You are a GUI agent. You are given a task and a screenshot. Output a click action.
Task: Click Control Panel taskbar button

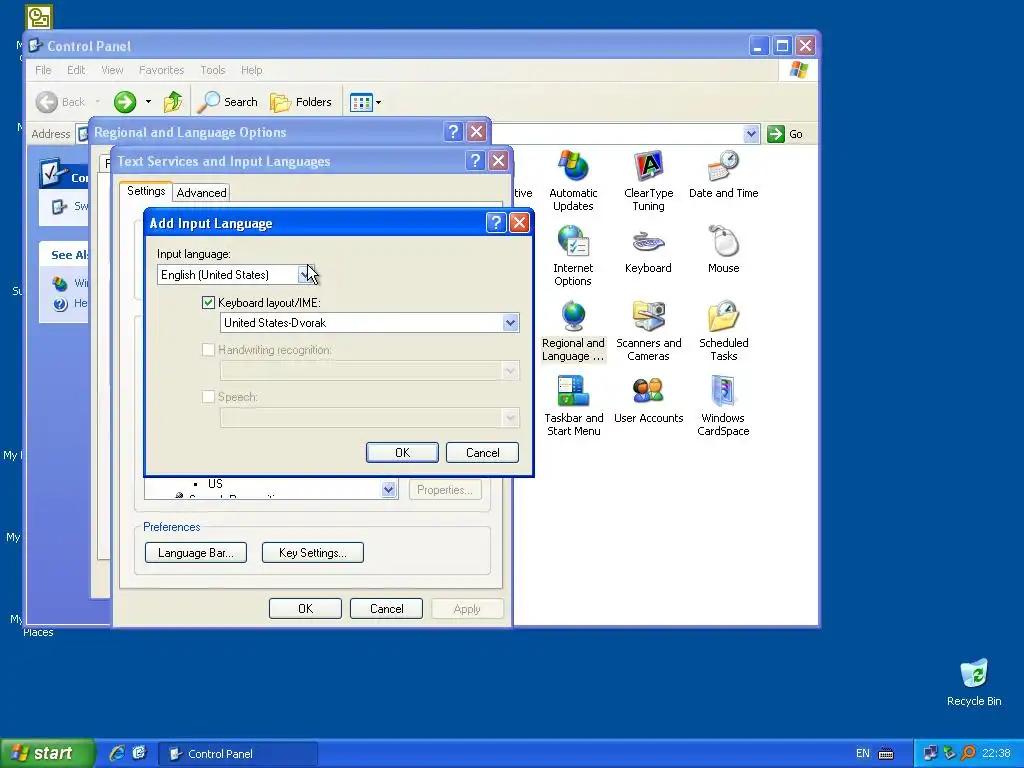tap(238, 754)
